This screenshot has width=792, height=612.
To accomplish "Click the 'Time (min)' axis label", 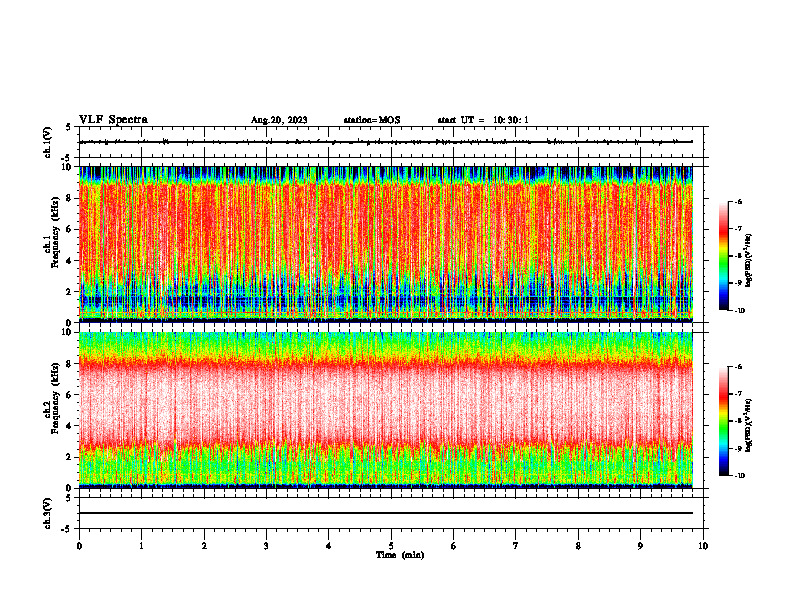I will pyautogui.click(x=400, y=555).
